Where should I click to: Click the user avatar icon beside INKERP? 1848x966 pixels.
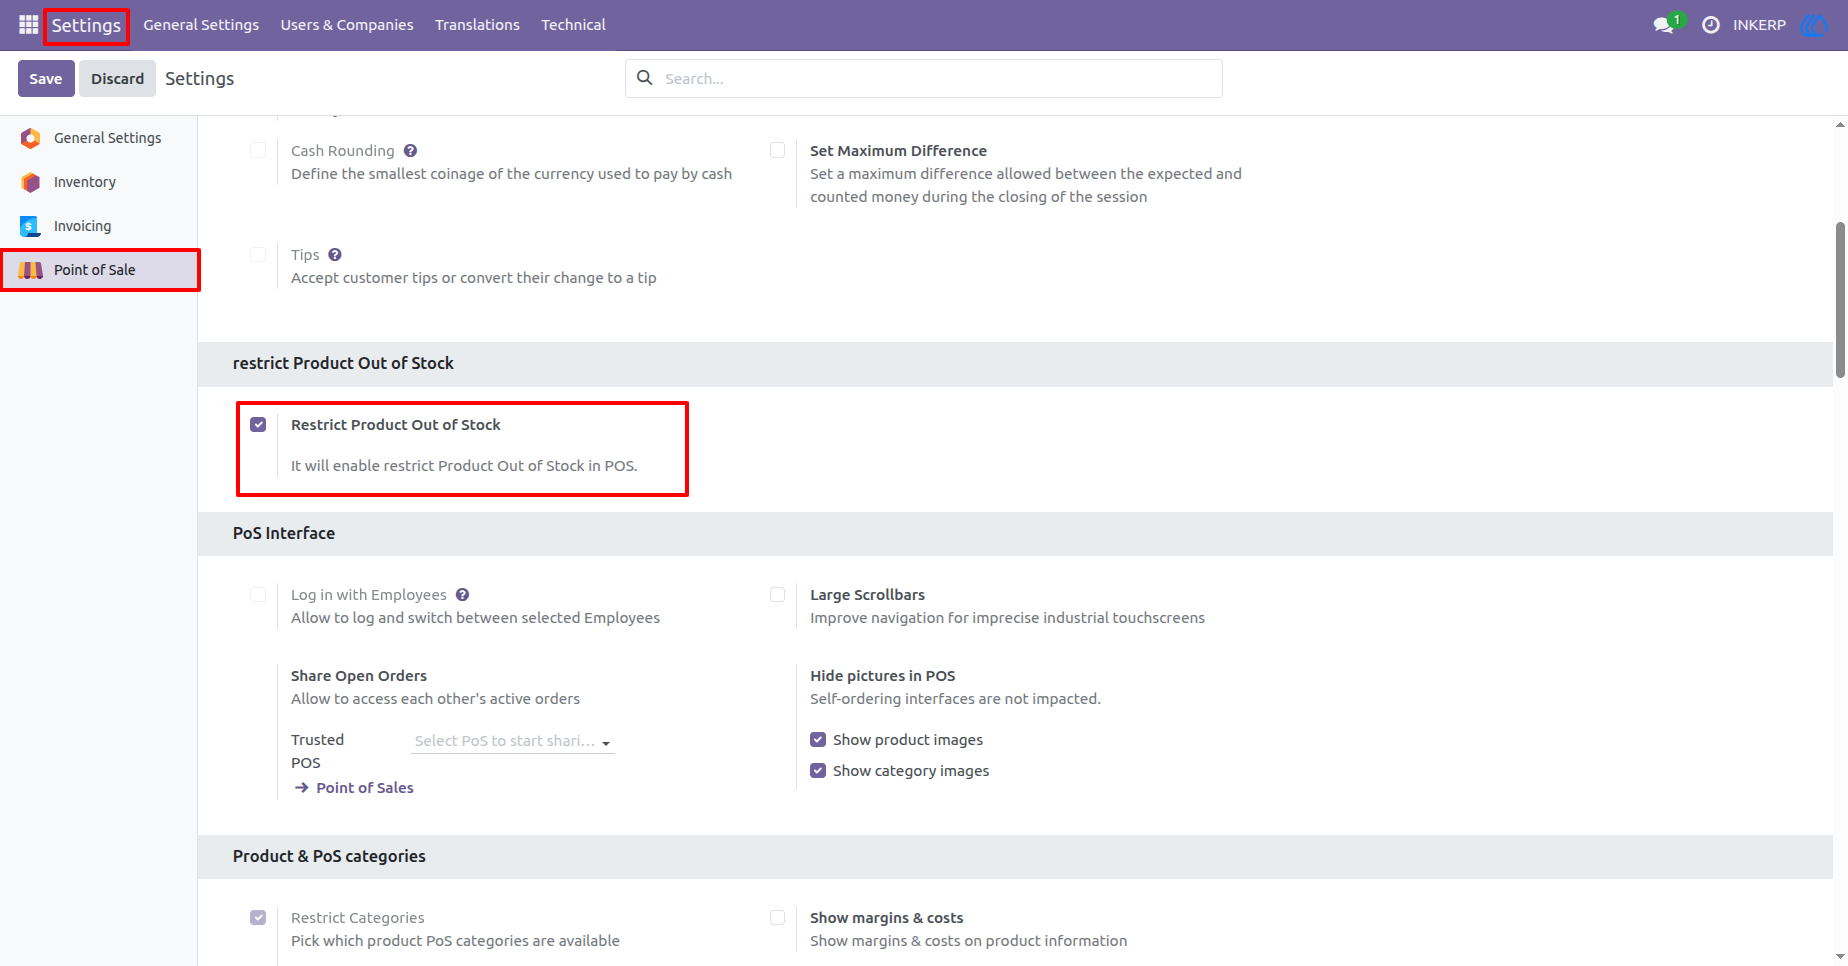1813,25
